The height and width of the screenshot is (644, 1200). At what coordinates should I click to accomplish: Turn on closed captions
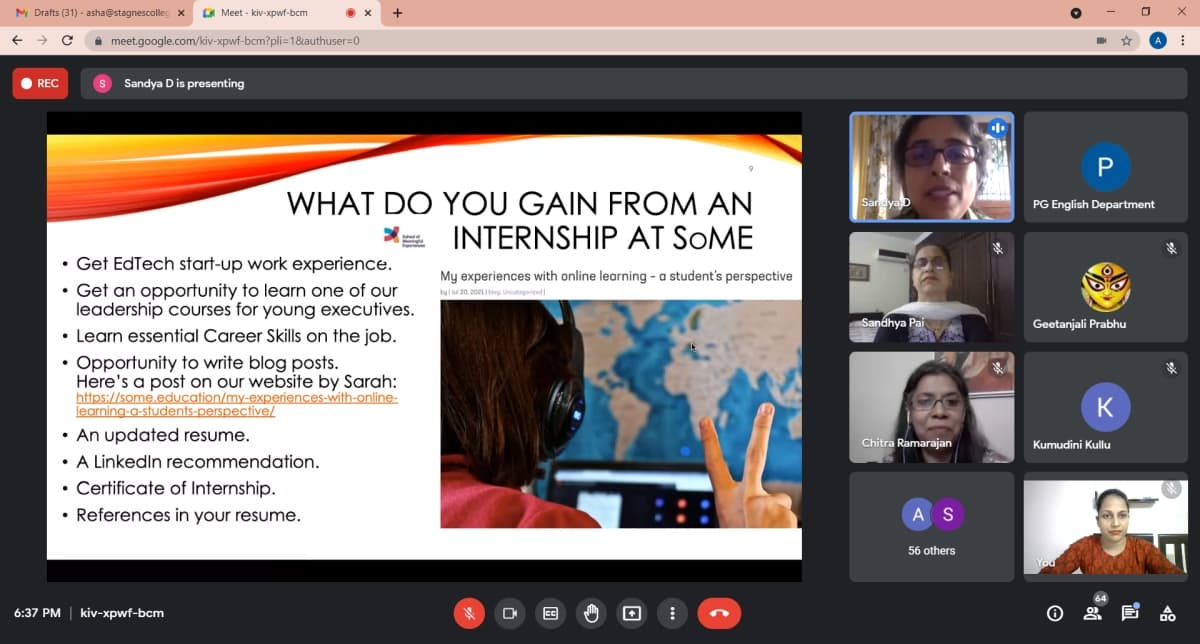click(x=550, y=613)
